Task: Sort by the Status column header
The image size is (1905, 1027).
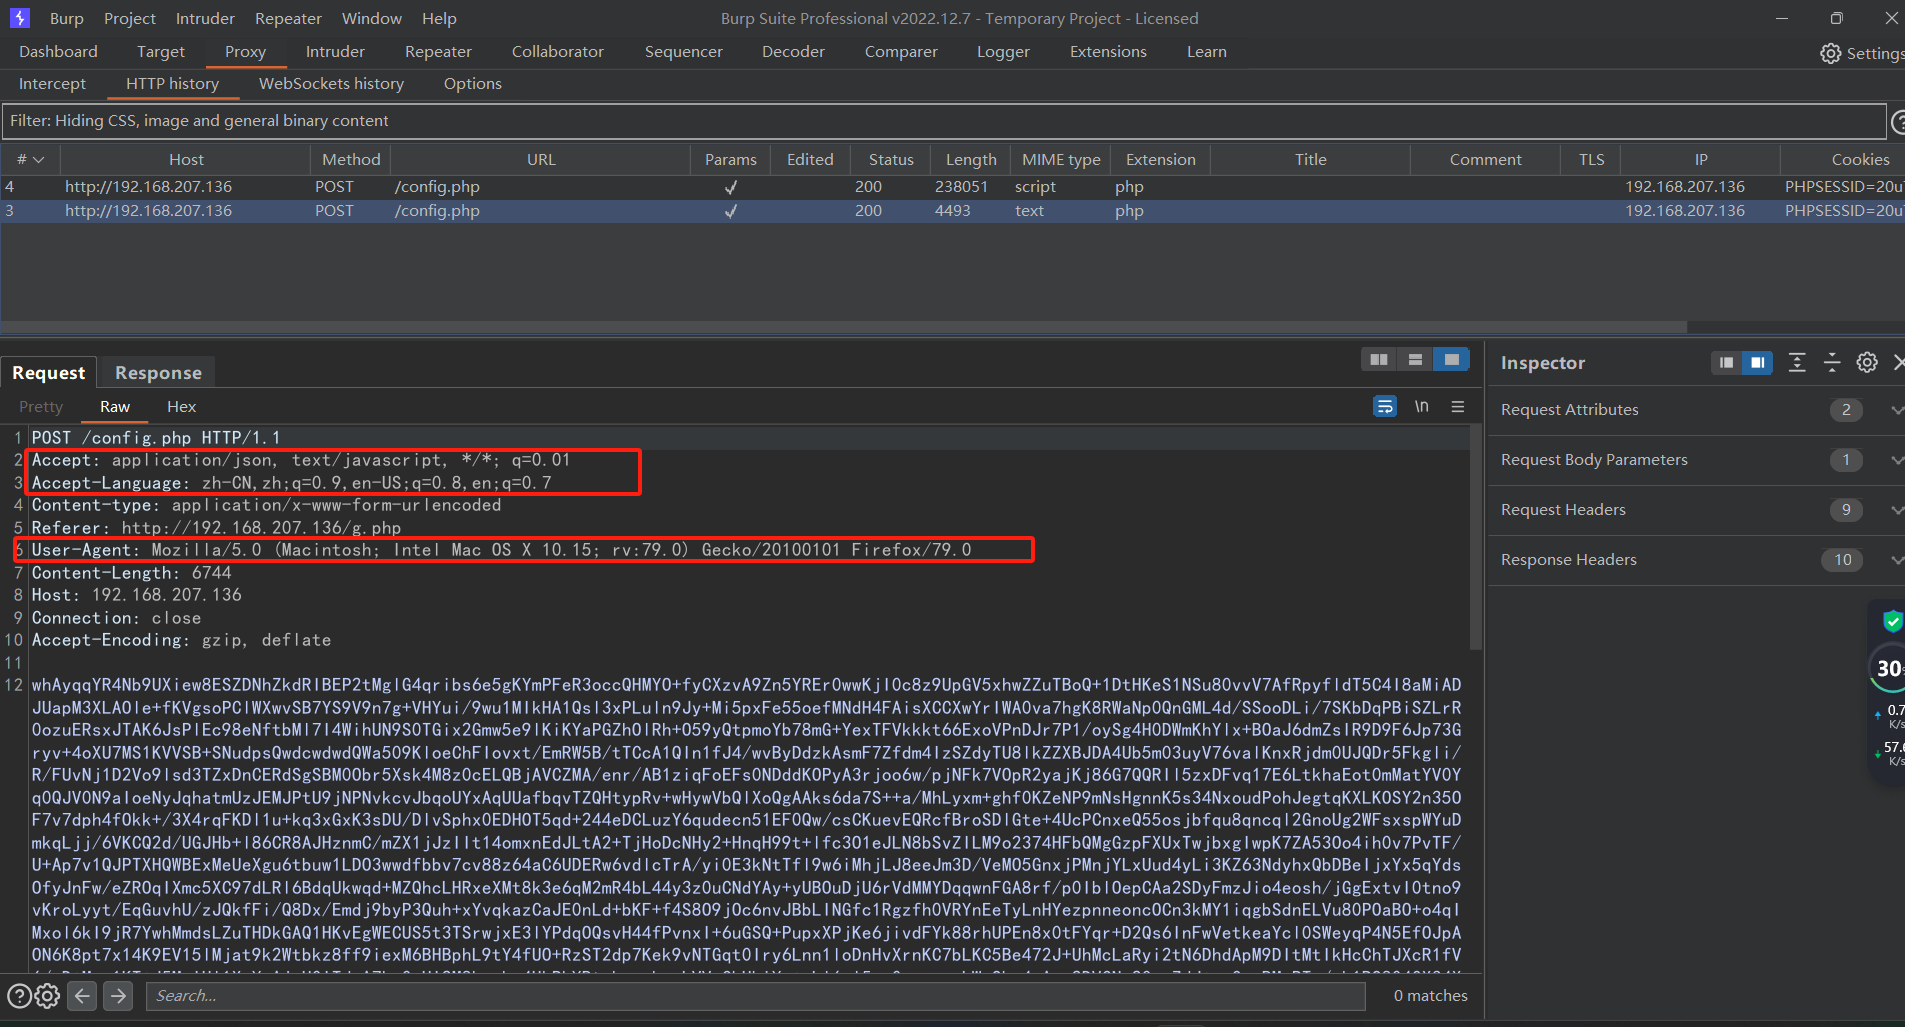Action: pyautogui.click(x=891, y=160)
